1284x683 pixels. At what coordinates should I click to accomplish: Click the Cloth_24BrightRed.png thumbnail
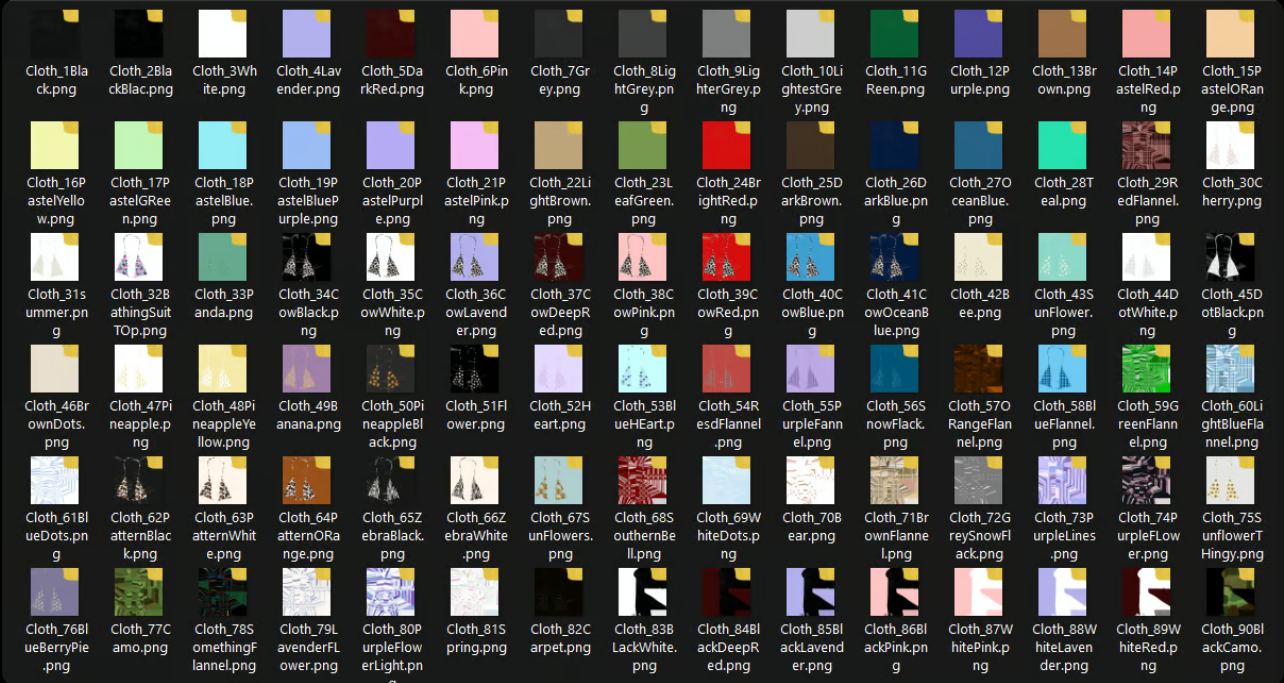726,146
